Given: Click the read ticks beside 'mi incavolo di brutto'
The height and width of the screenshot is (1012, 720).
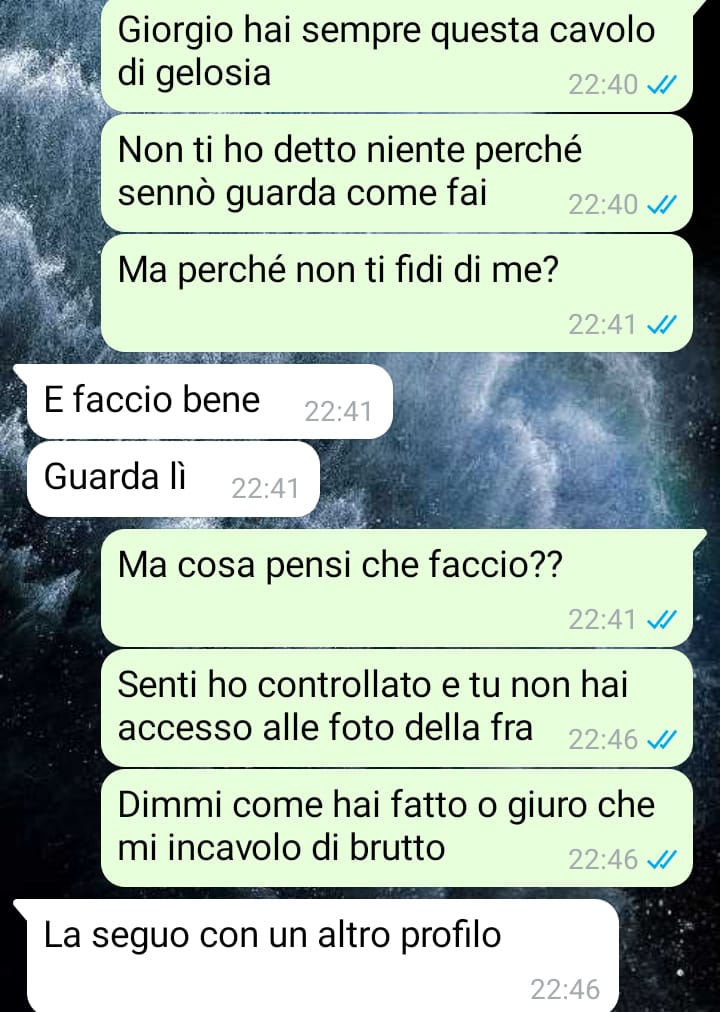Looking at the screenshot, I should click(x=661, y=860).
